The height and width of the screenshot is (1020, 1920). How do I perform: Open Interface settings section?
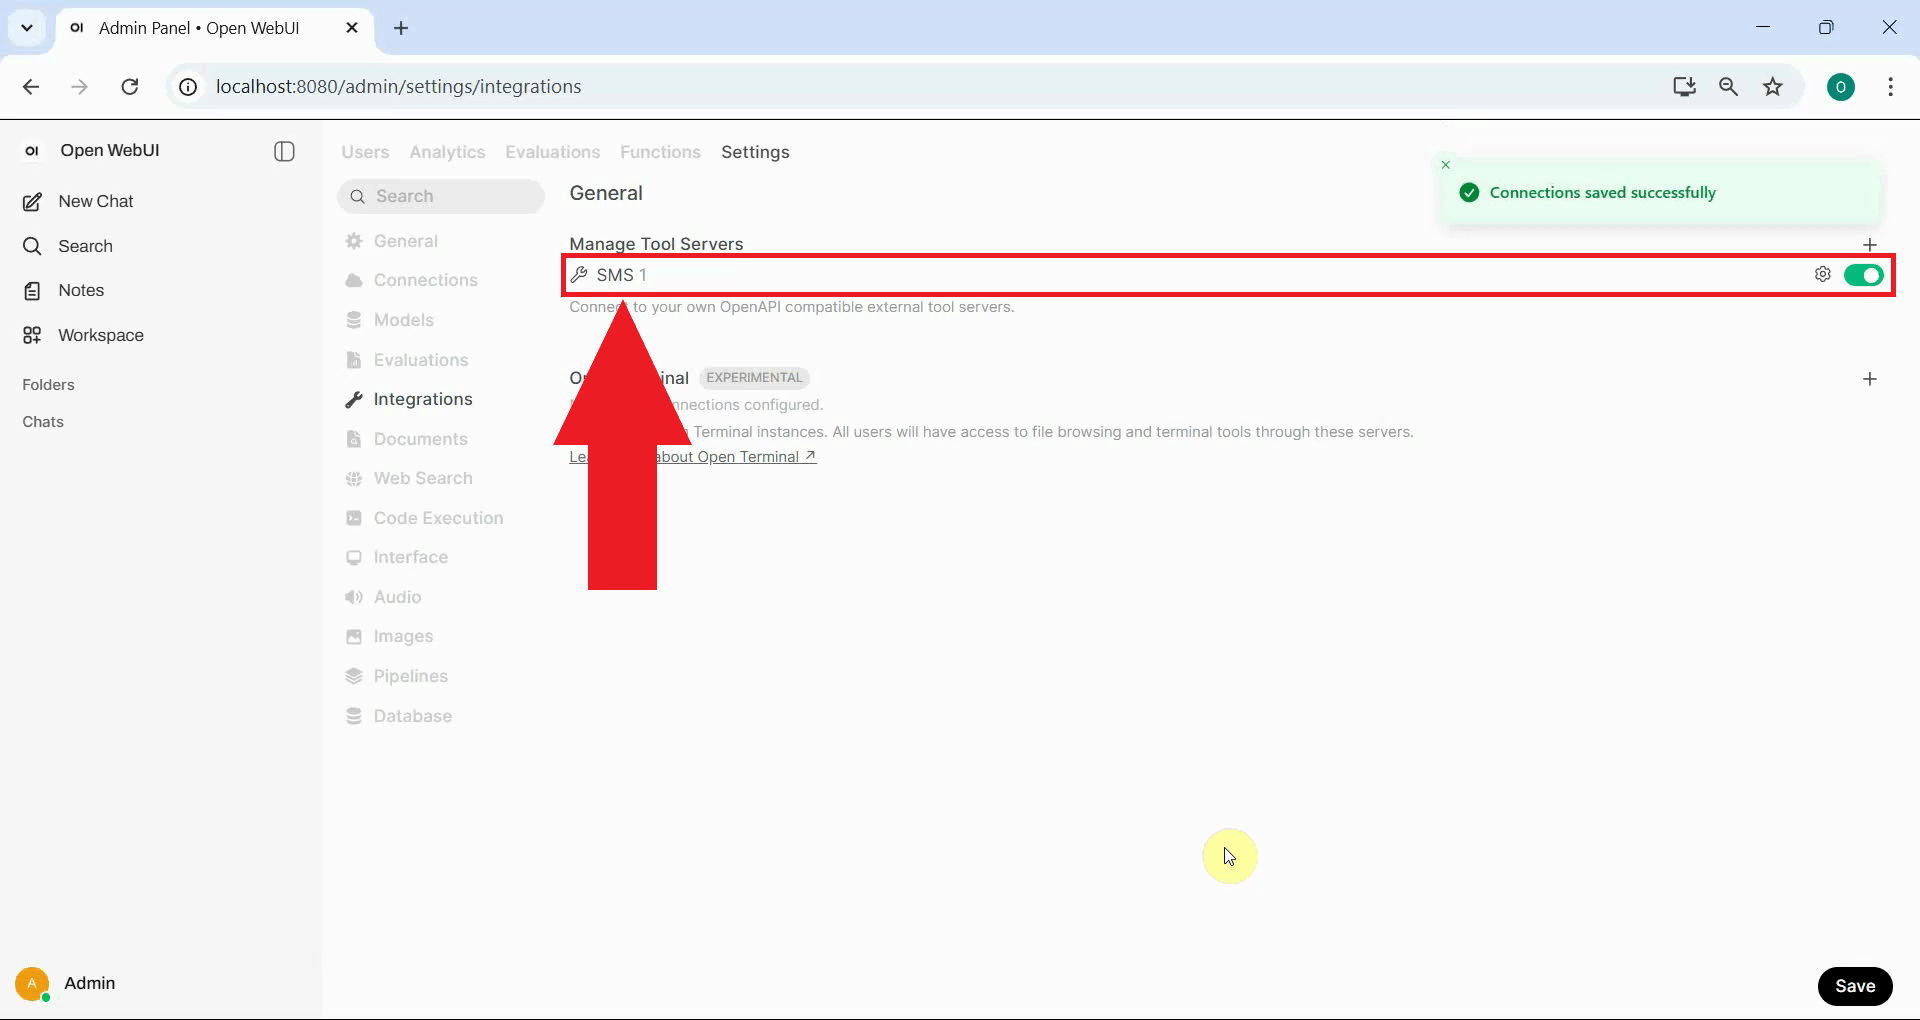pyautogui.click(x=410, y=557)
